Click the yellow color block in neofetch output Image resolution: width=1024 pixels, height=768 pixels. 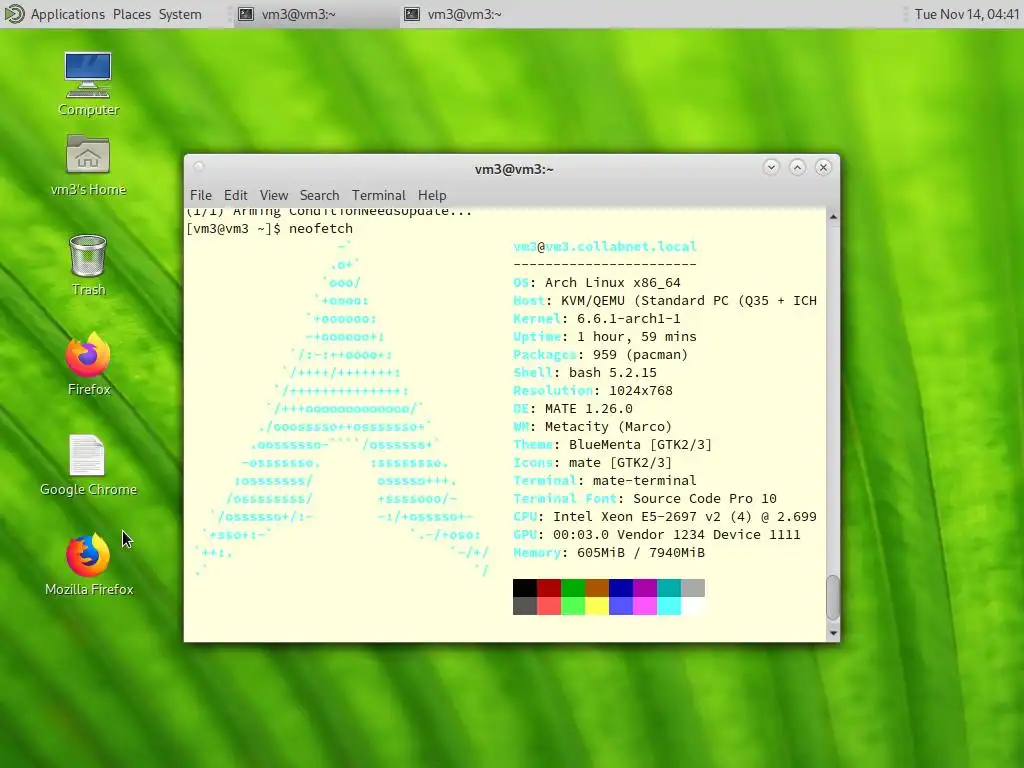pos(596,606)
